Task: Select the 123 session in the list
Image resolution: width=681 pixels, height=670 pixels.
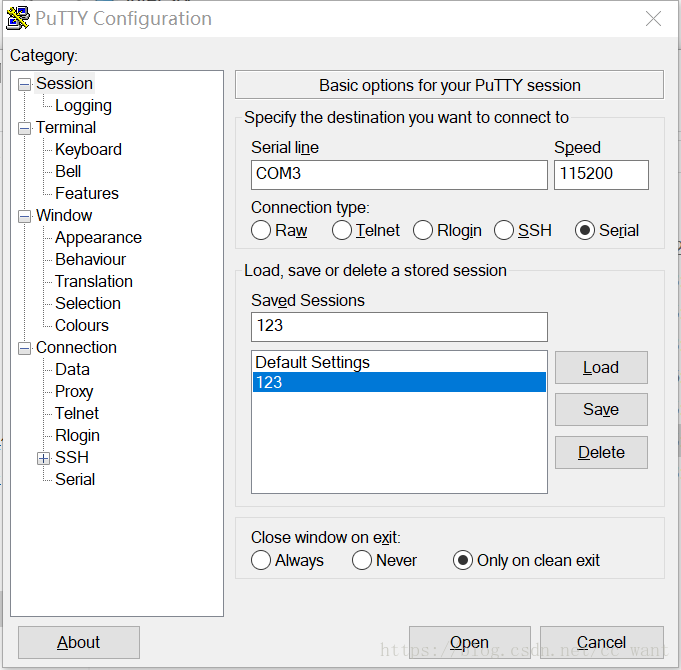Action: coord(399,382)
